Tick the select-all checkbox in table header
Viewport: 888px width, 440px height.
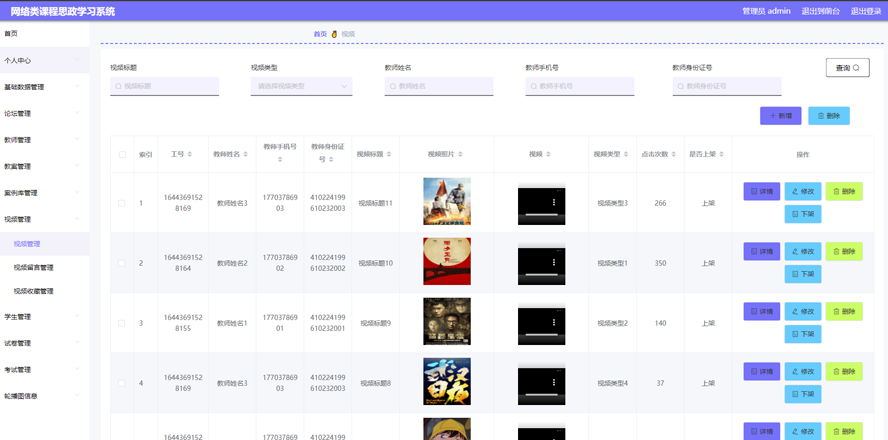point(122,155)
